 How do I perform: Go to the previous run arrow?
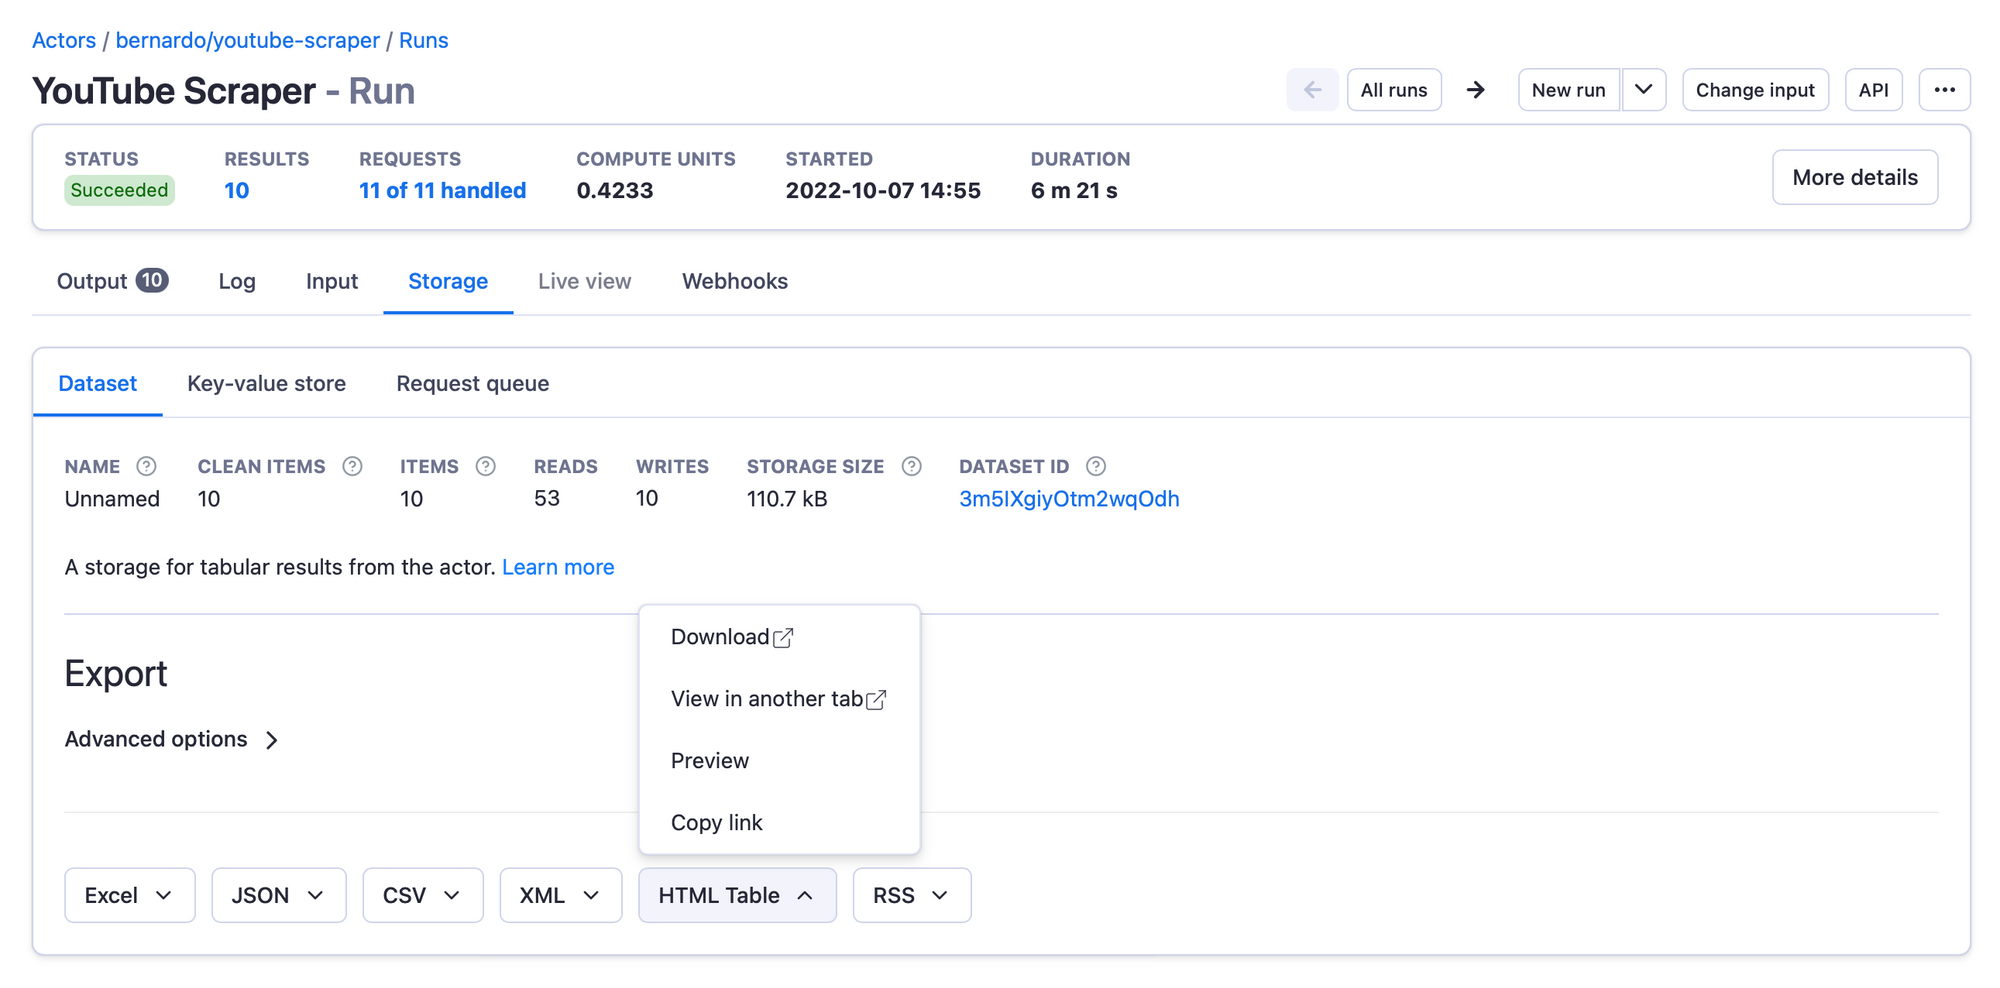(x=1312, y=90)
